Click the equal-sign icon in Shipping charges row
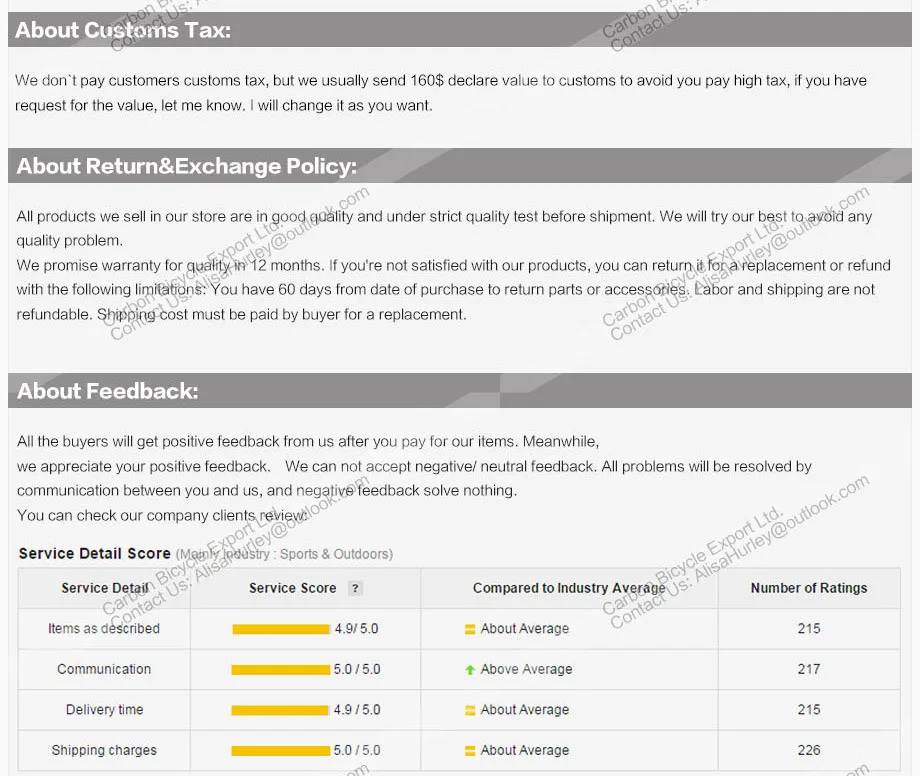 [x=470, y=751]
